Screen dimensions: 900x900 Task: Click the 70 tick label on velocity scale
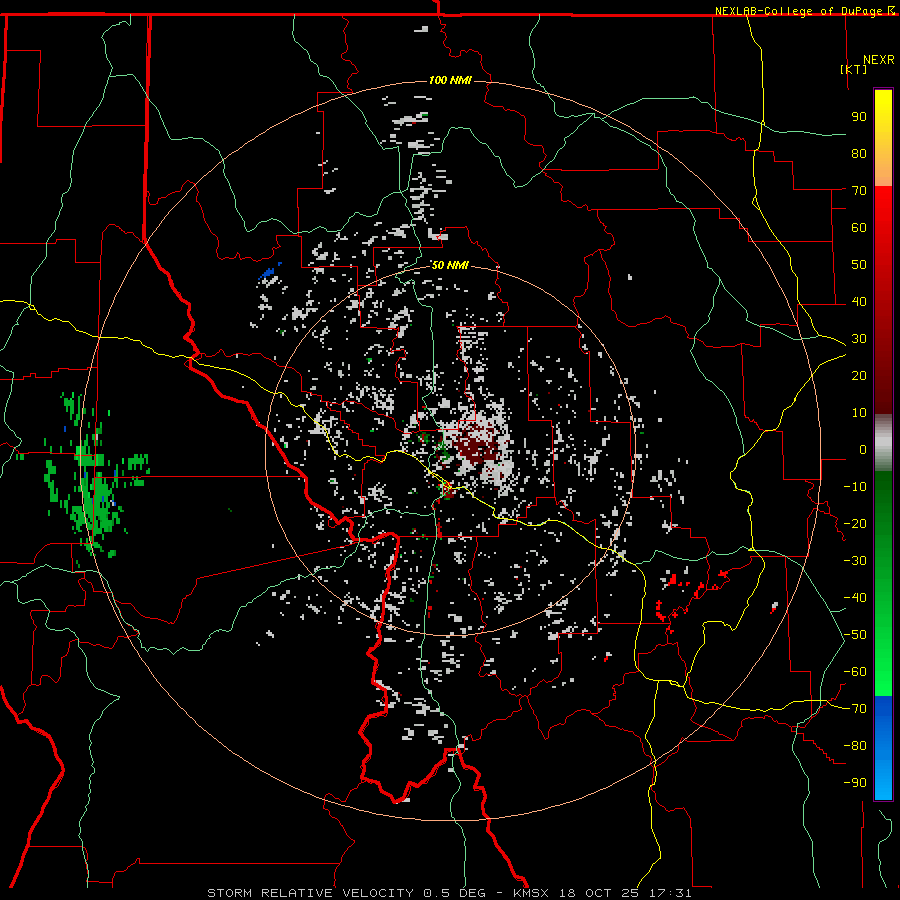point(859,191)
